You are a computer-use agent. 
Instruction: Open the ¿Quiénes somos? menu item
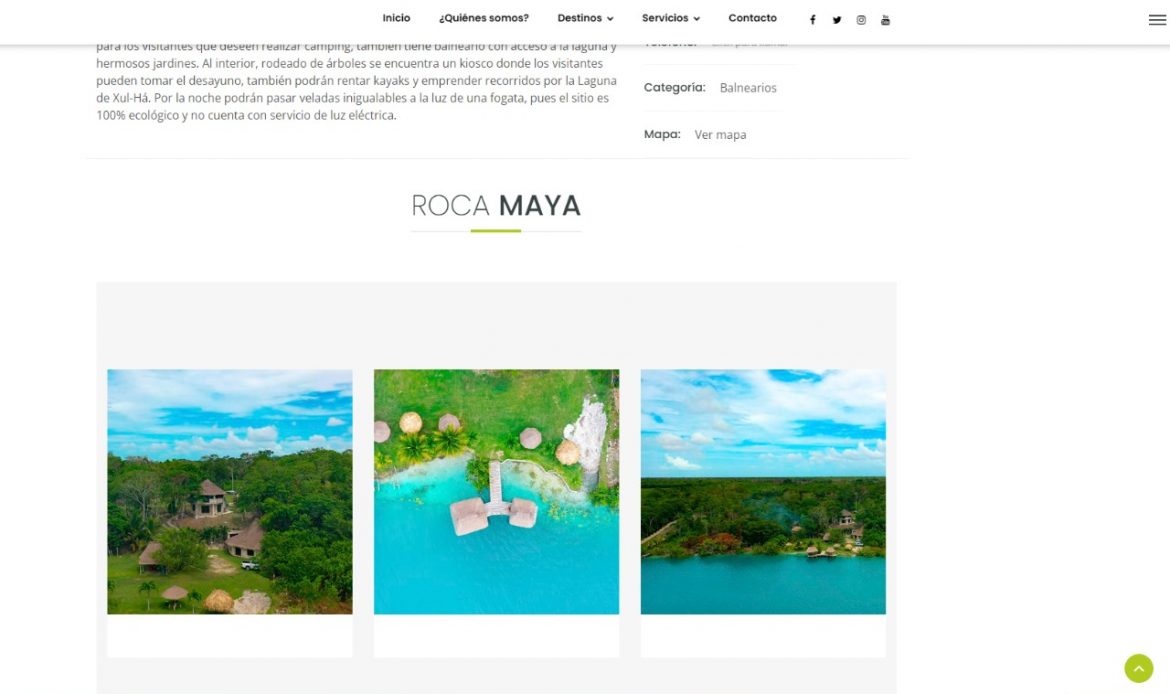tap(484, 18)
